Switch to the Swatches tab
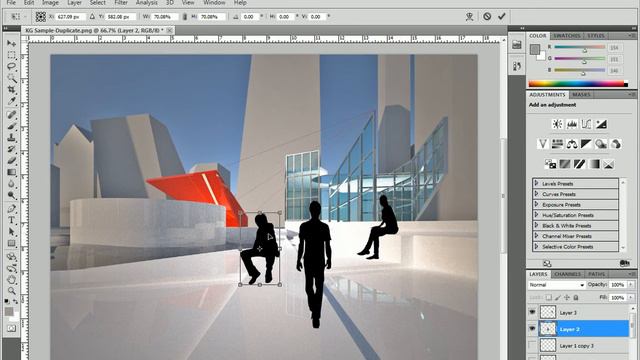This screenshot has height=360, width=640. click(567, 36)
